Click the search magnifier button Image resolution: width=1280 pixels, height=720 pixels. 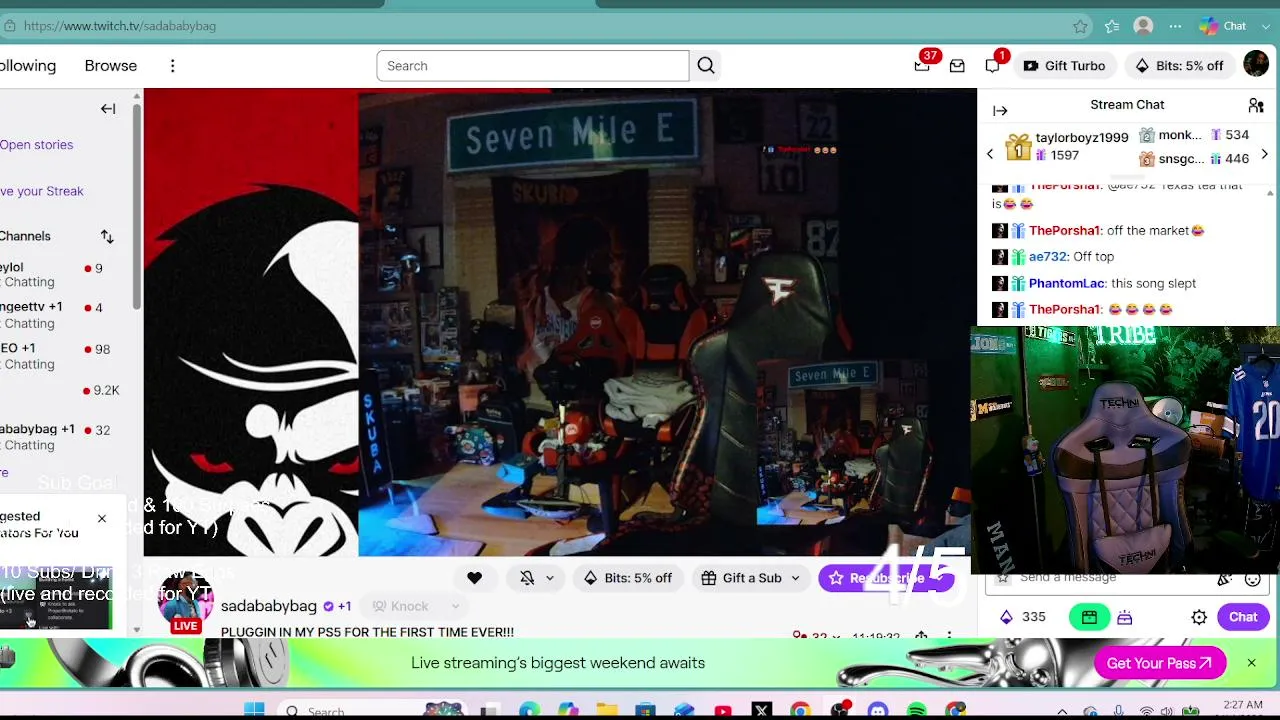(x=706, y=66)
